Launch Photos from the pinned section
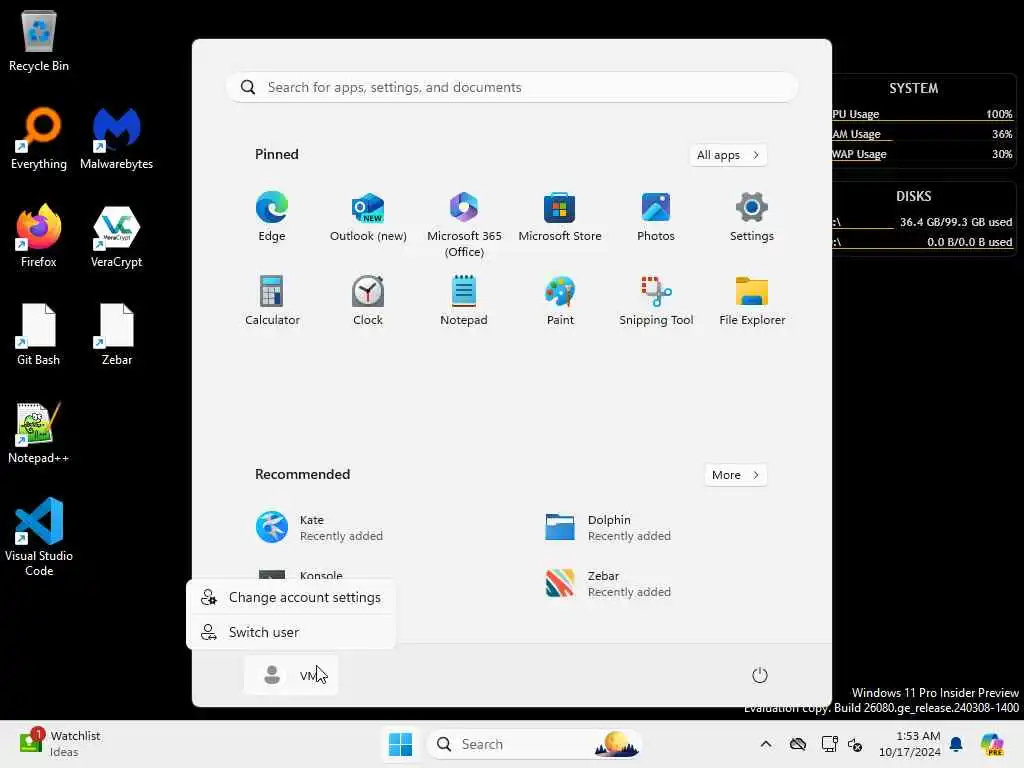 click(x=656, y=217)
